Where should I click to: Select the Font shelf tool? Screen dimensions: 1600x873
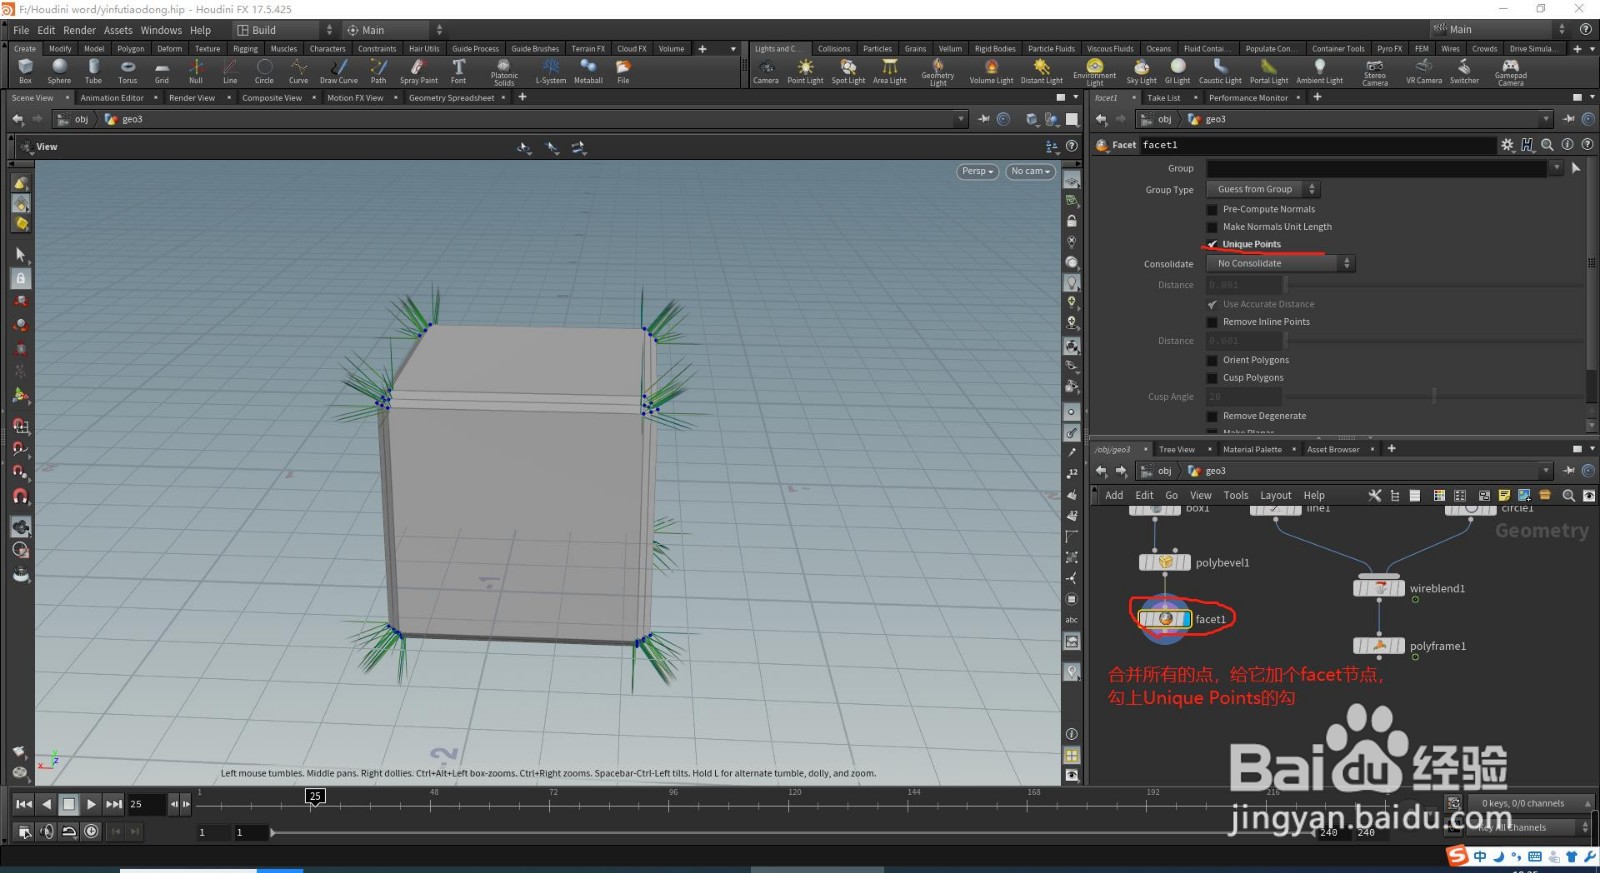click(x=458, y=71)
